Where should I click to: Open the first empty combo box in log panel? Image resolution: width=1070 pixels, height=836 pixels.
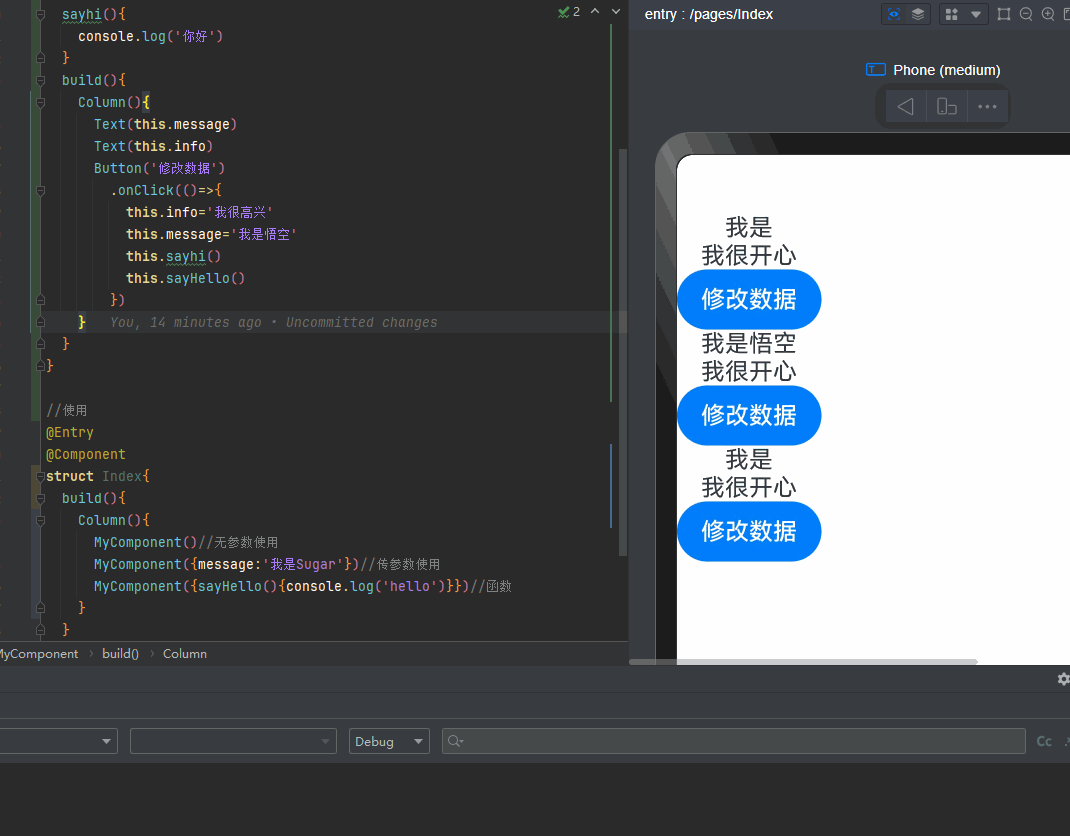59,741
